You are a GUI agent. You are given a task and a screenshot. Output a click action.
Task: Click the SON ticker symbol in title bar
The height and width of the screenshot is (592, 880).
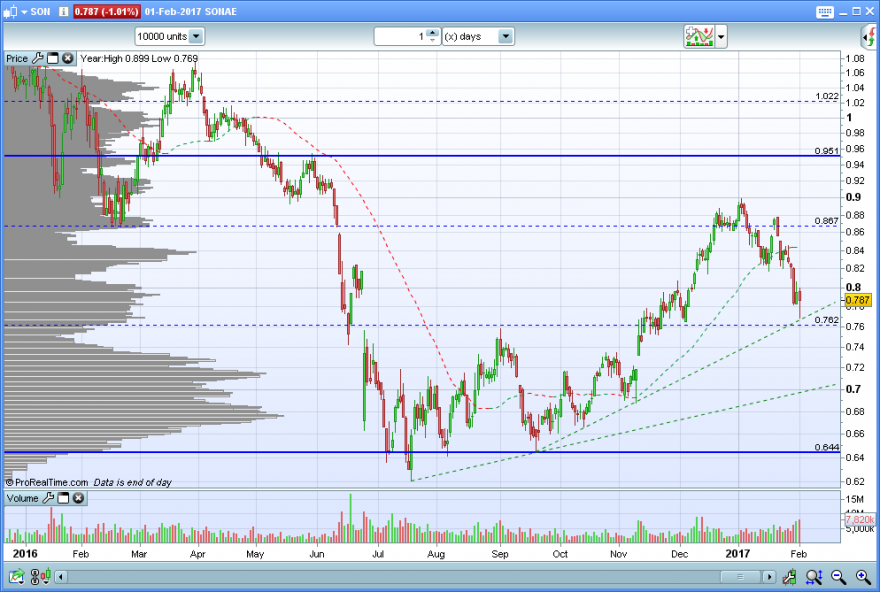coord(40,12)
